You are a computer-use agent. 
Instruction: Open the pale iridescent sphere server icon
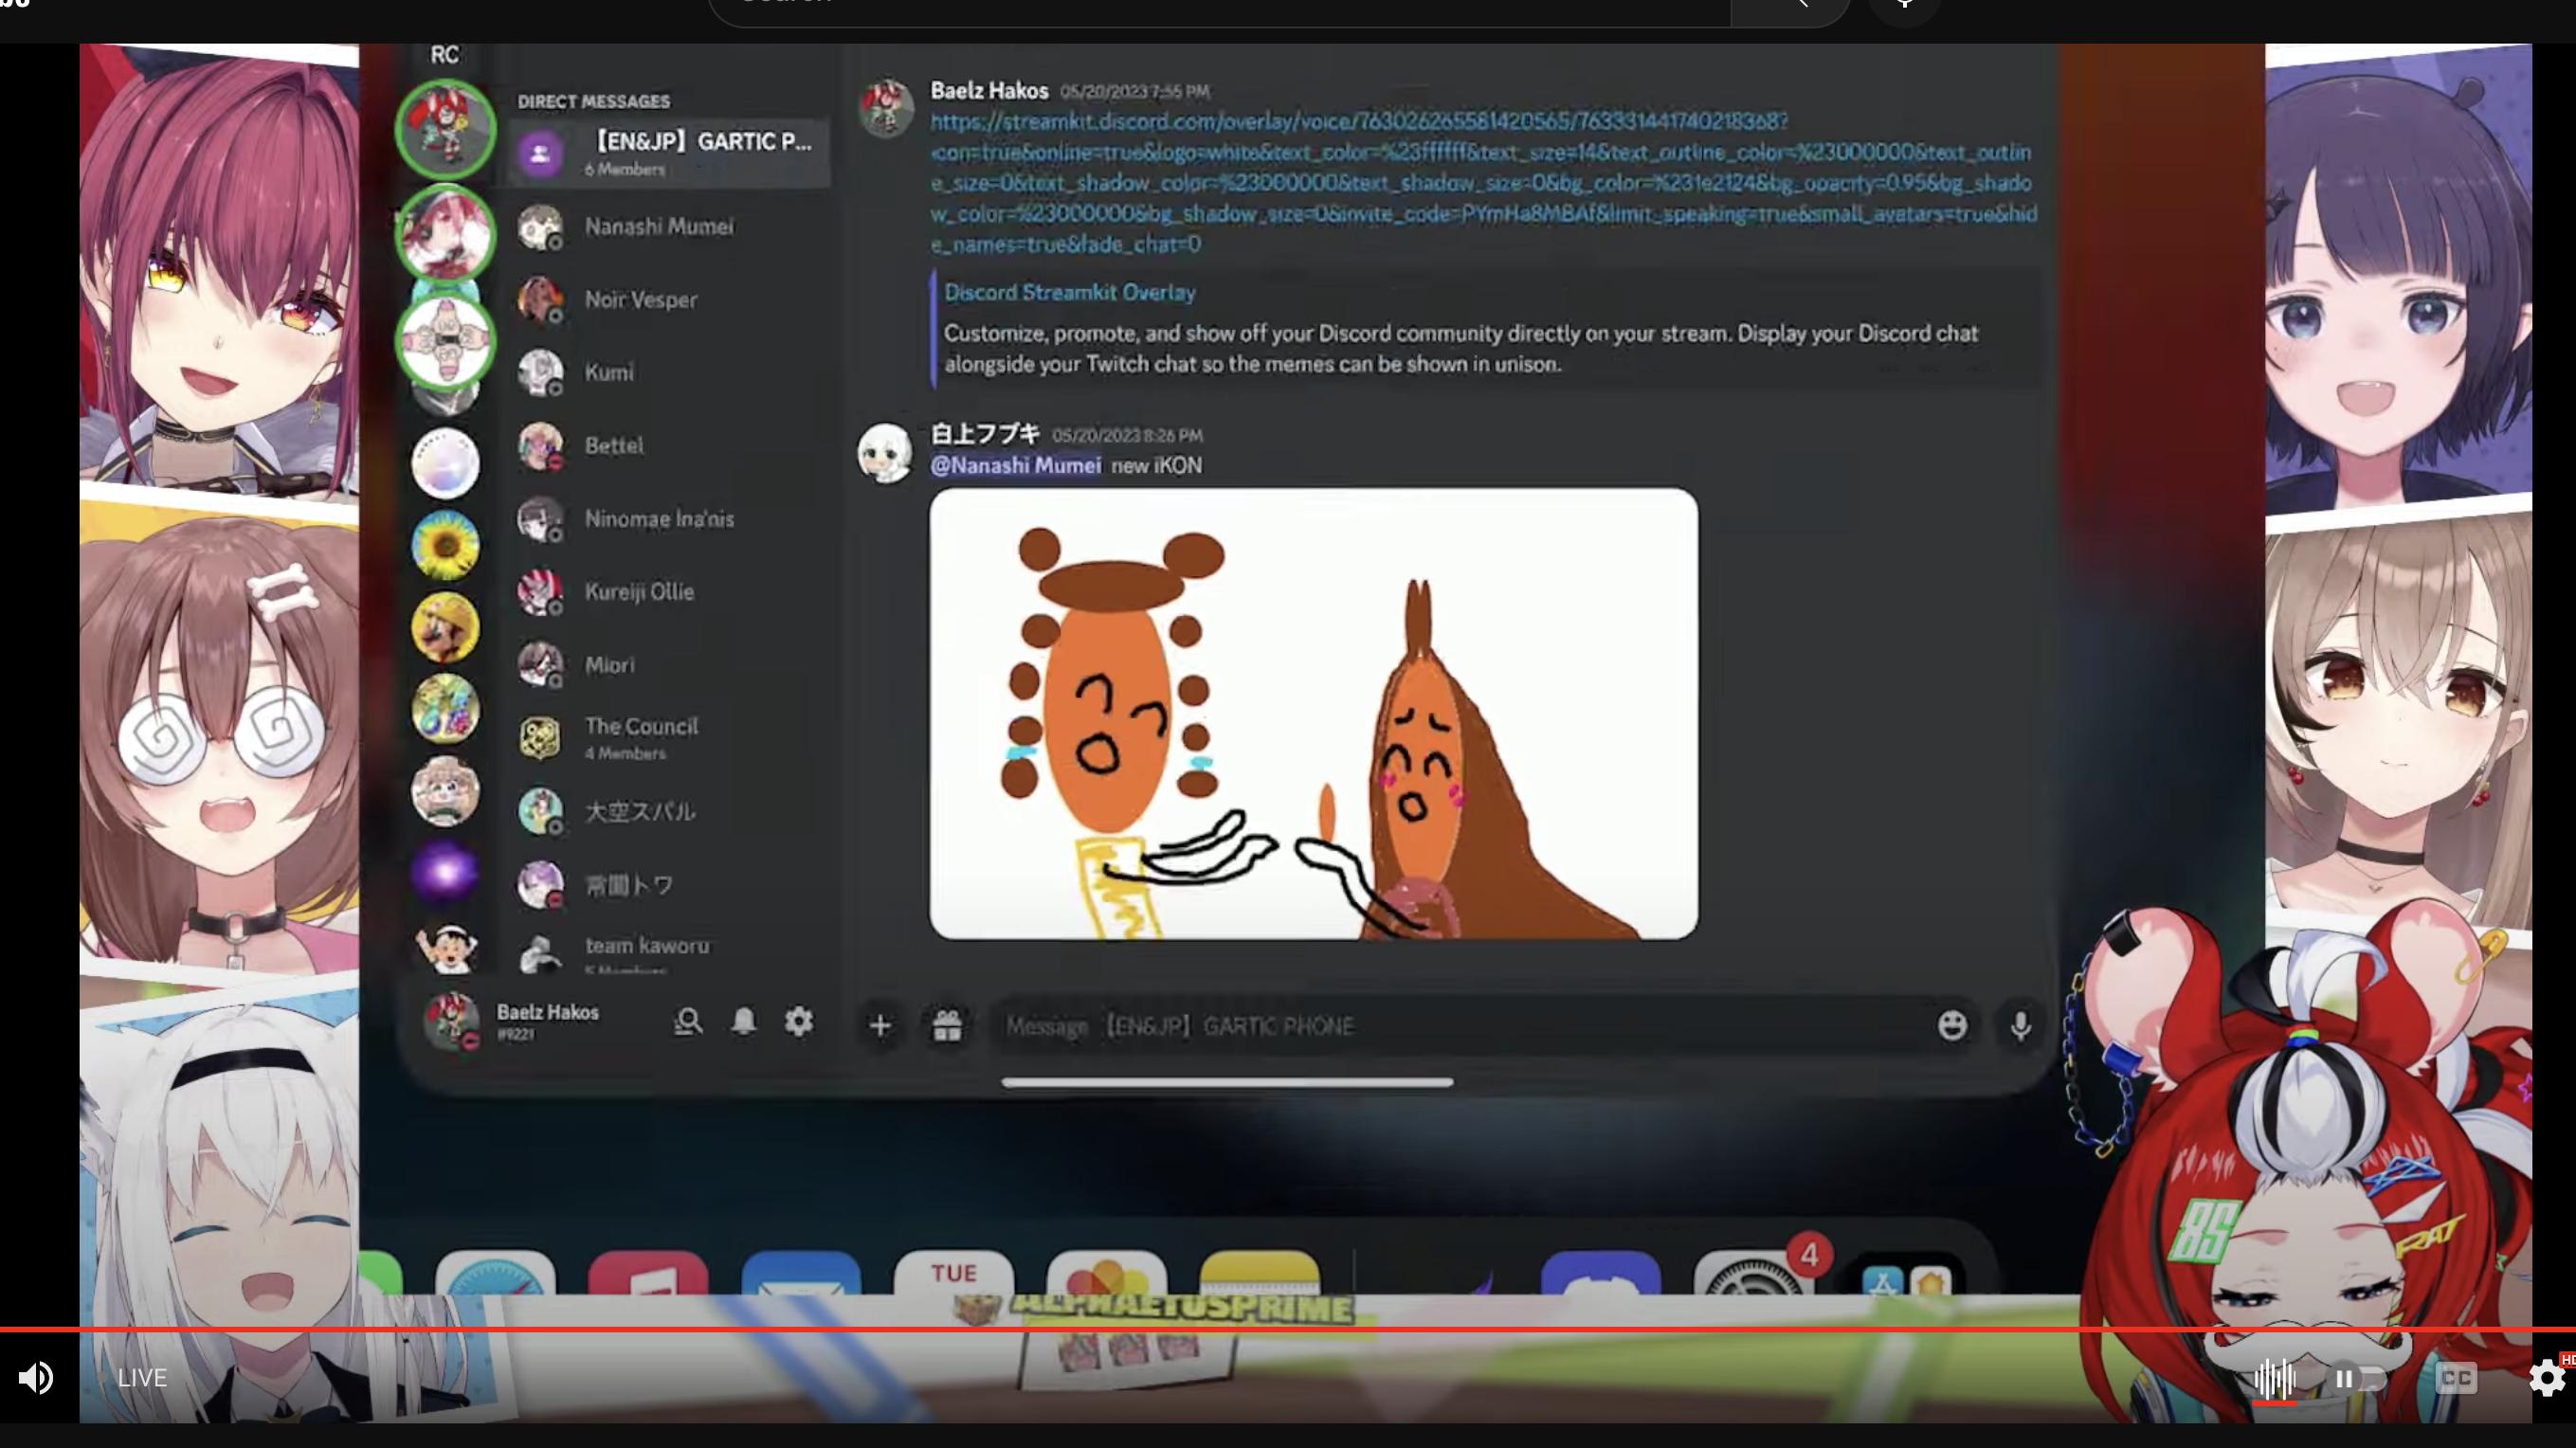[445, 463]
